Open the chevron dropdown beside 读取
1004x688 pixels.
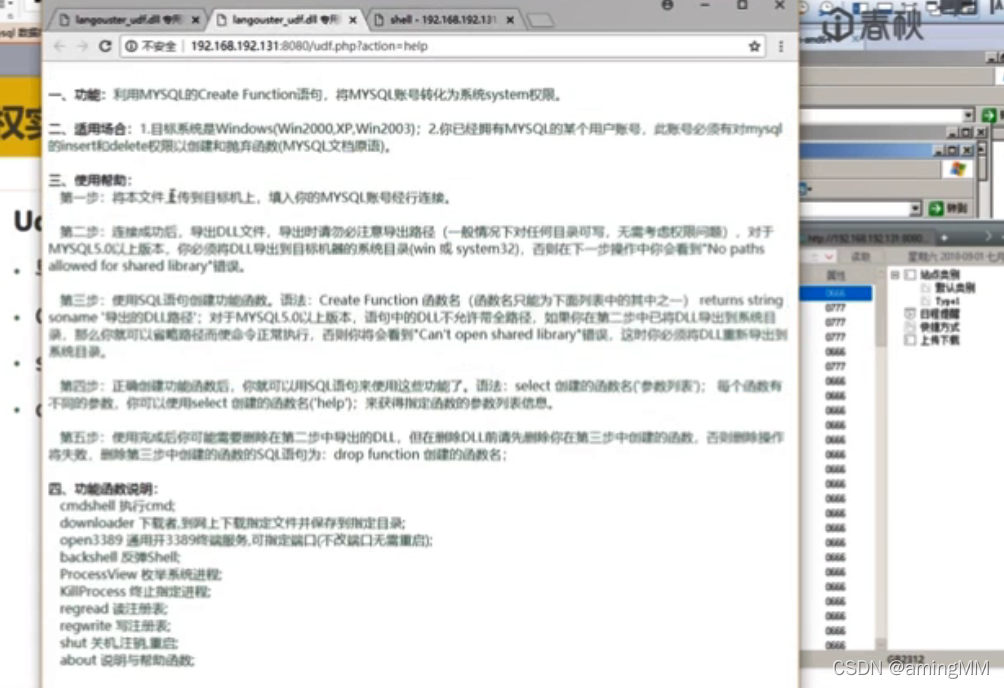(829, 257)
